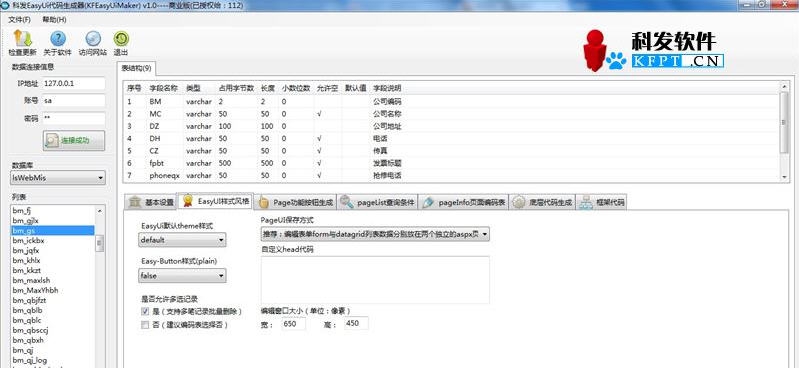Select bm_qblb in the table list

tap(52, 310)
